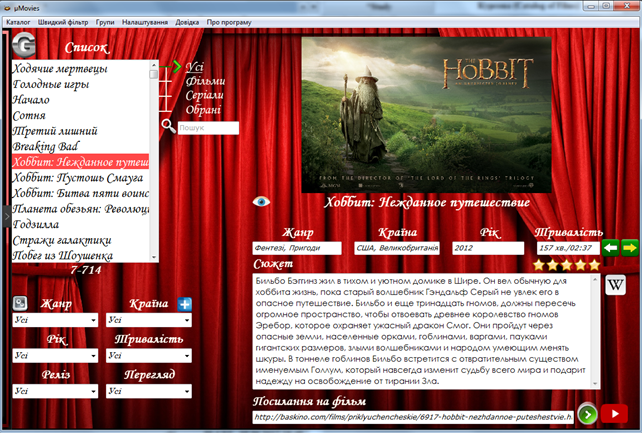Set rating to fifth star
This screenshot has height=433, width=642.
[x=594, y=265]
